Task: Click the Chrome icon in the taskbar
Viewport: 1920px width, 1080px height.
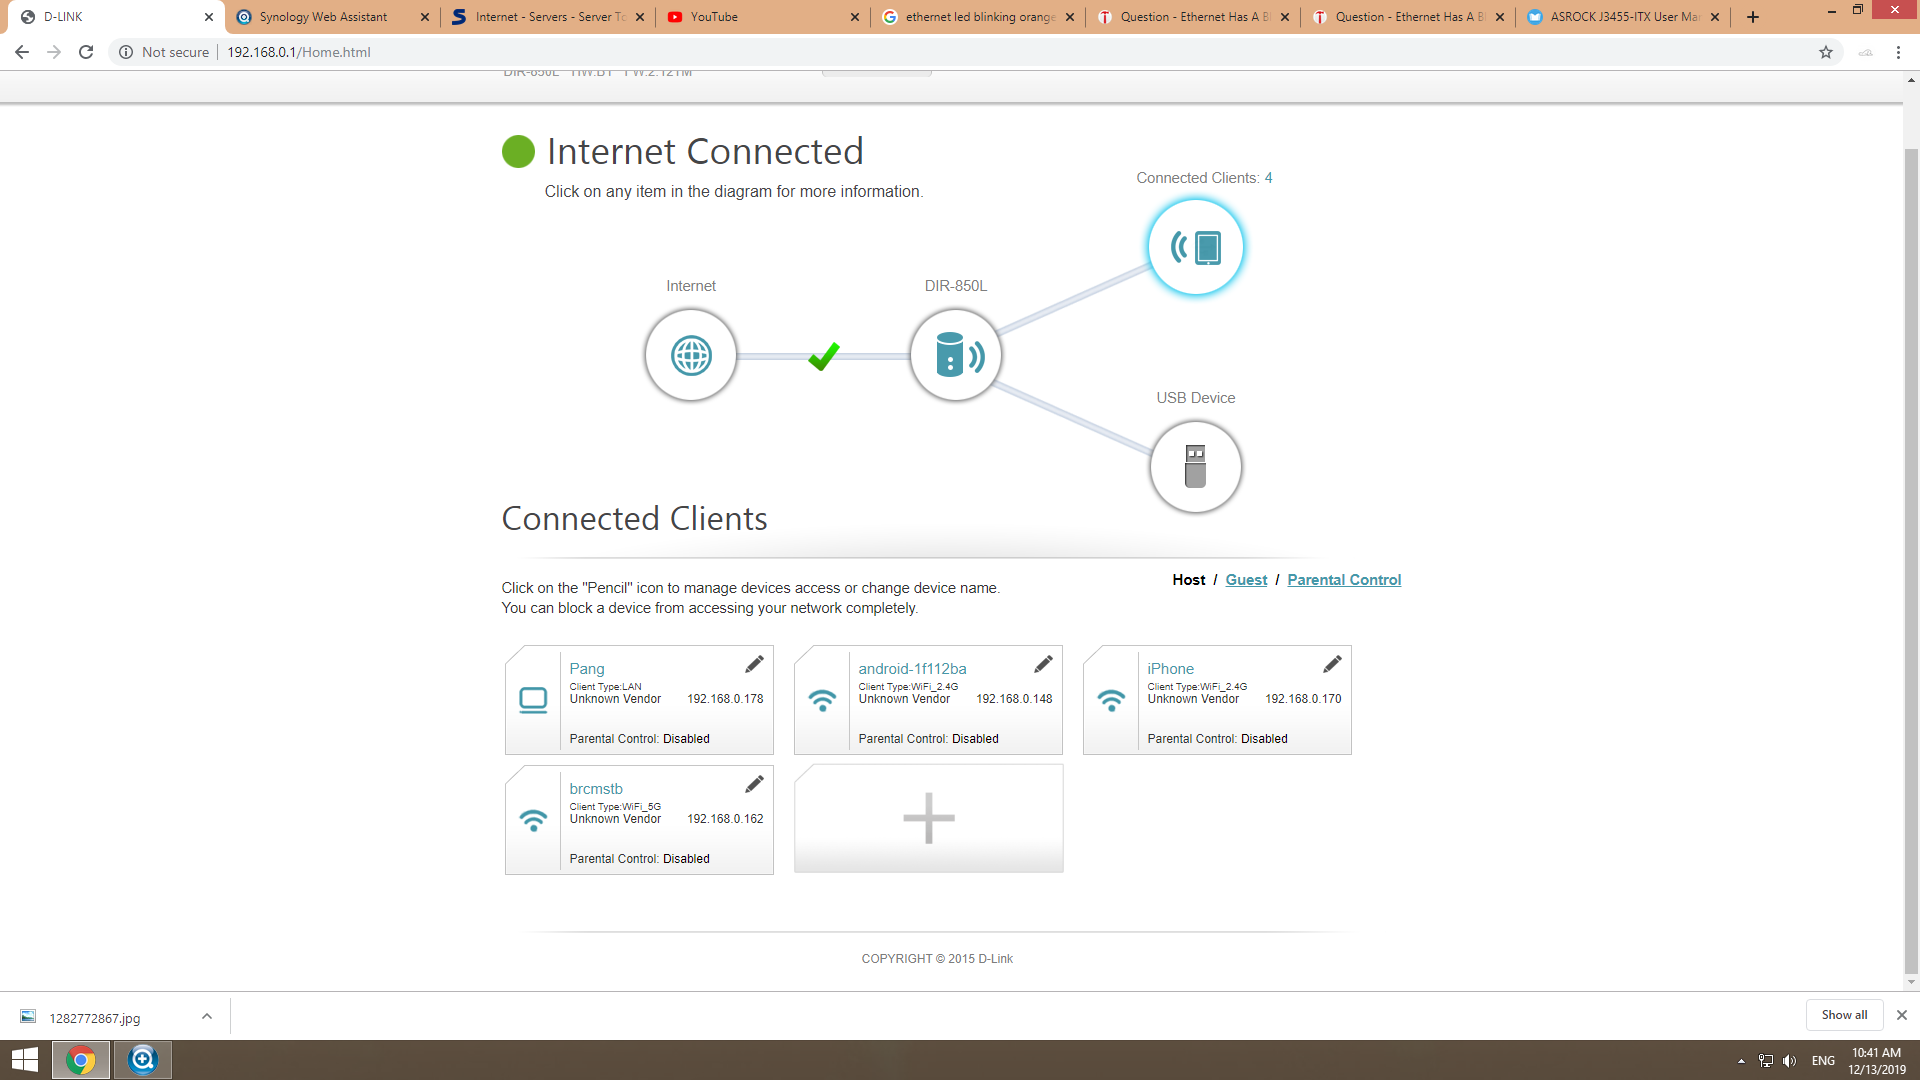Action: 81,1060
